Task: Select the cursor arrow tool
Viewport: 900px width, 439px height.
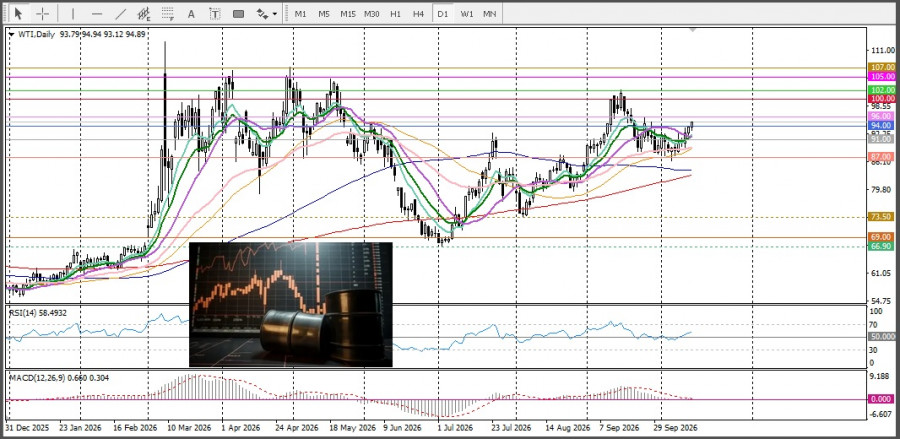Action: click(18, 13)
